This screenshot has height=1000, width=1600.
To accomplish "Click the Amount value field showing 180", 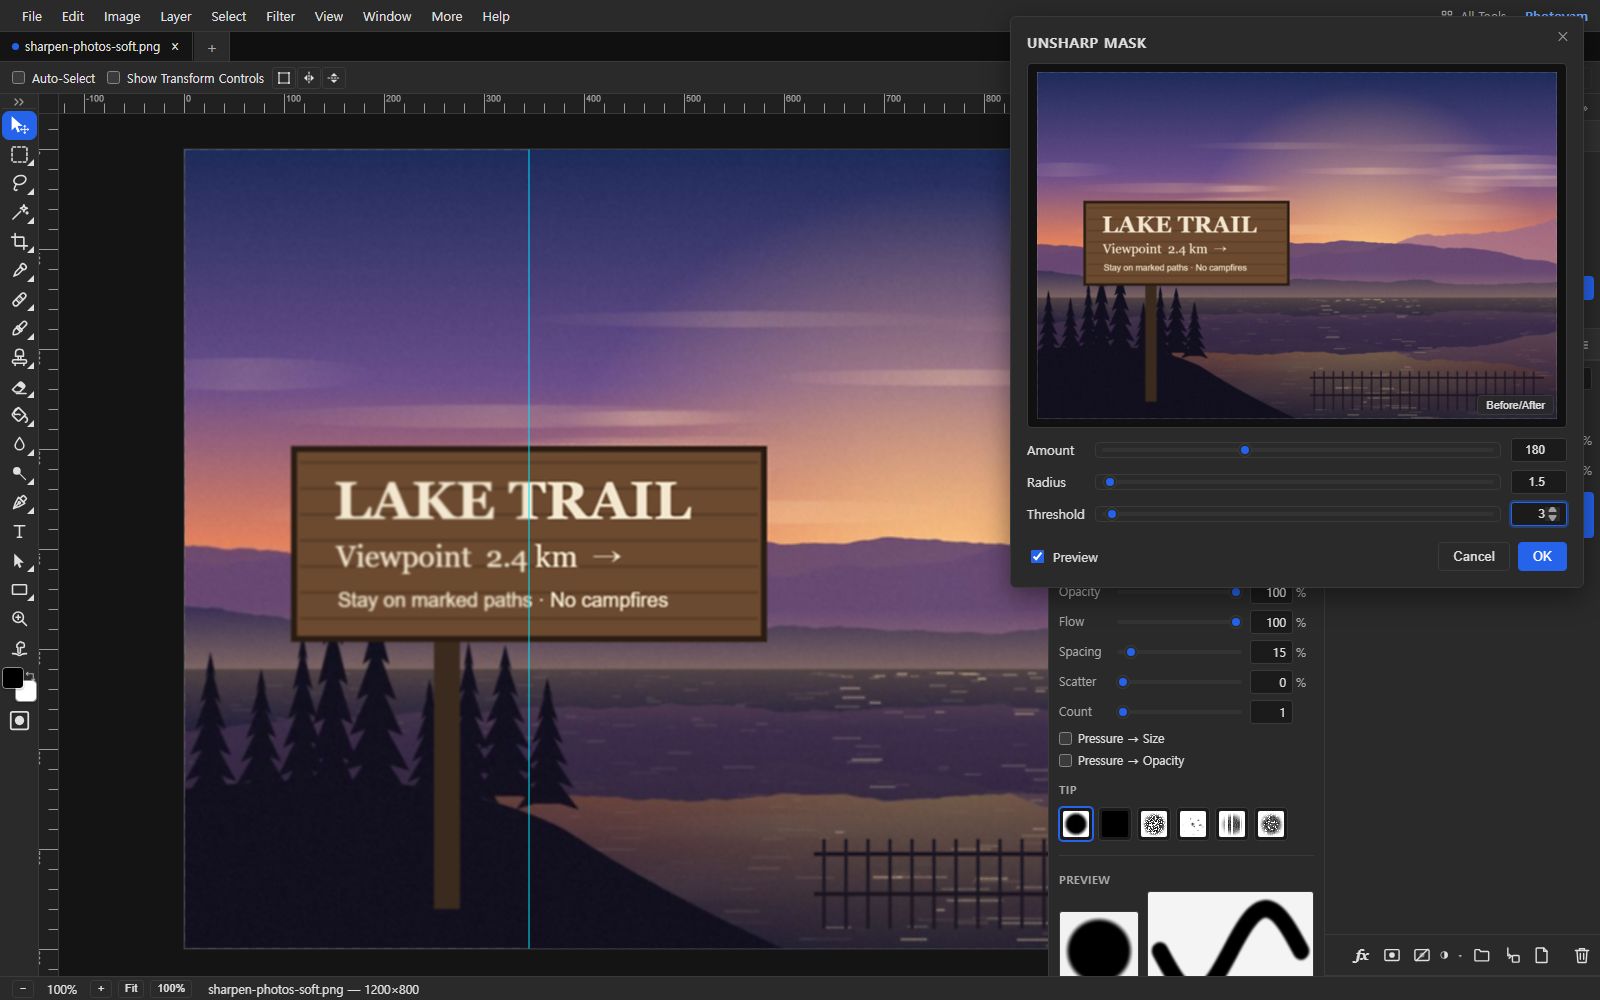I will [1538, 450].
